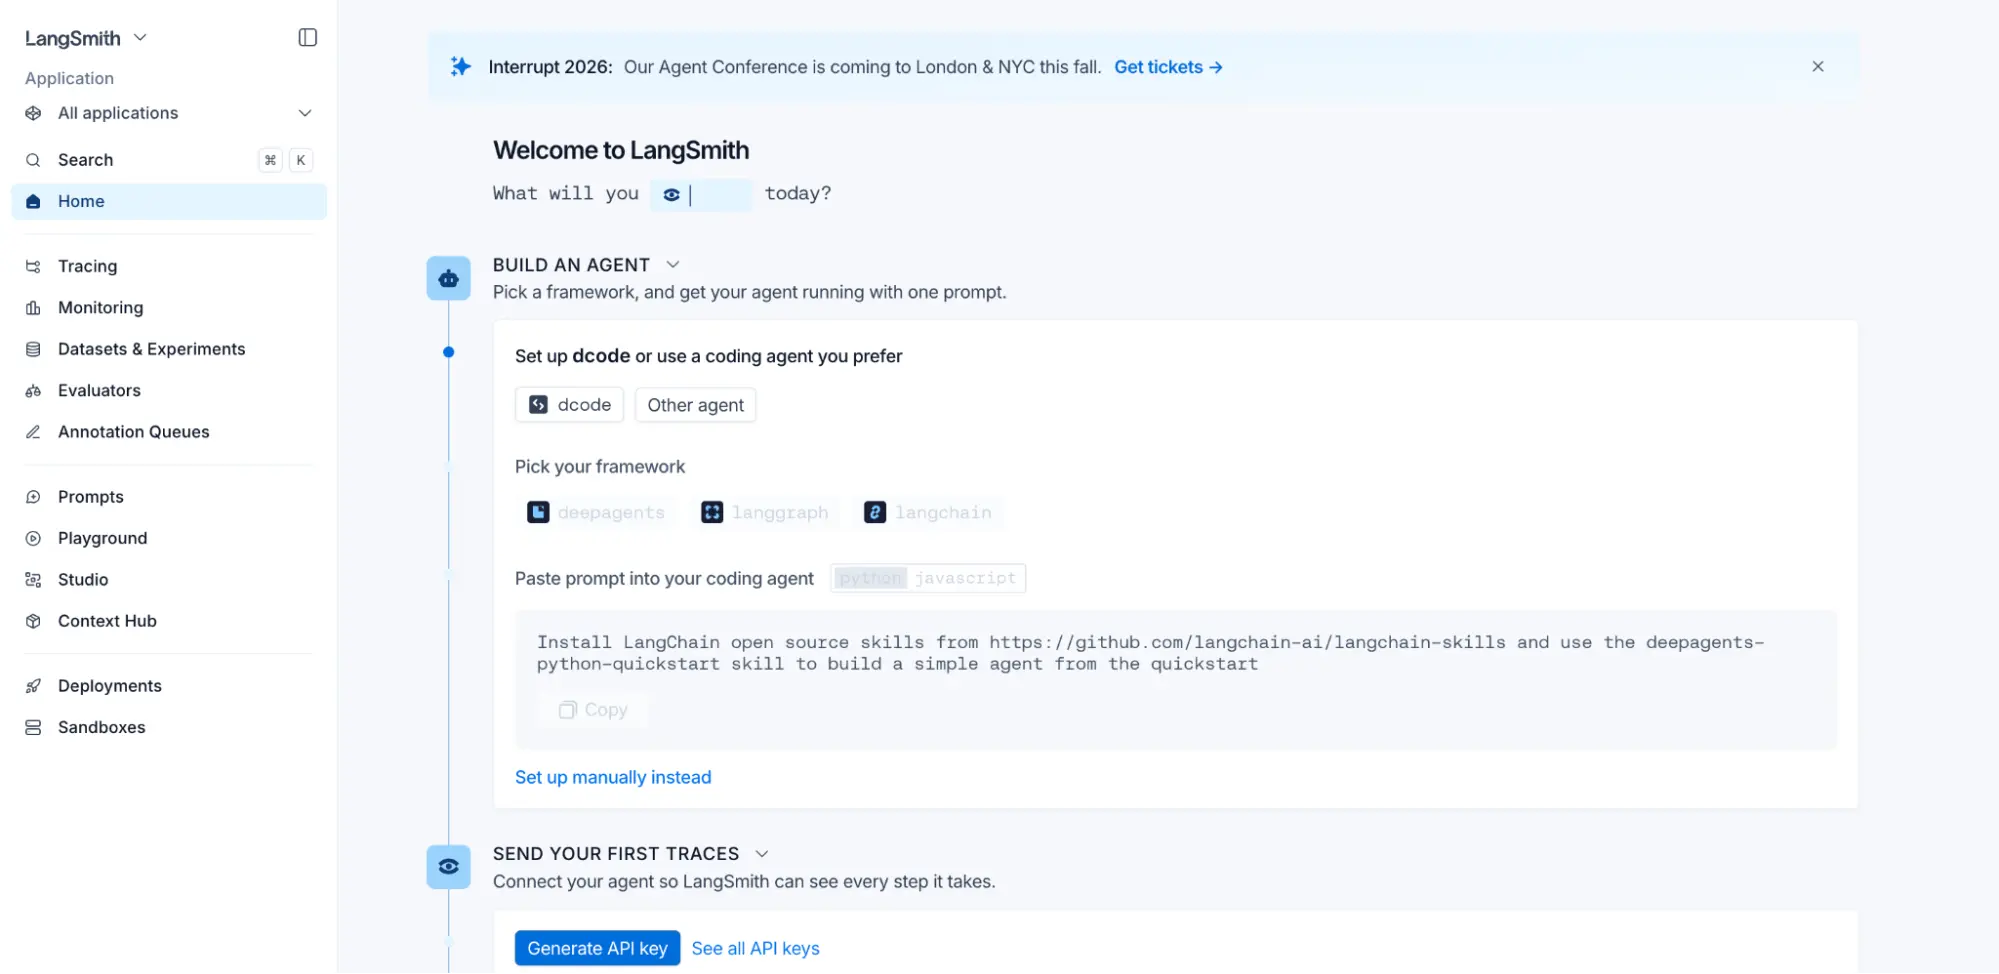Open the Playground page
This screenshot has height=974, width=1999.
tap(169, 538)
